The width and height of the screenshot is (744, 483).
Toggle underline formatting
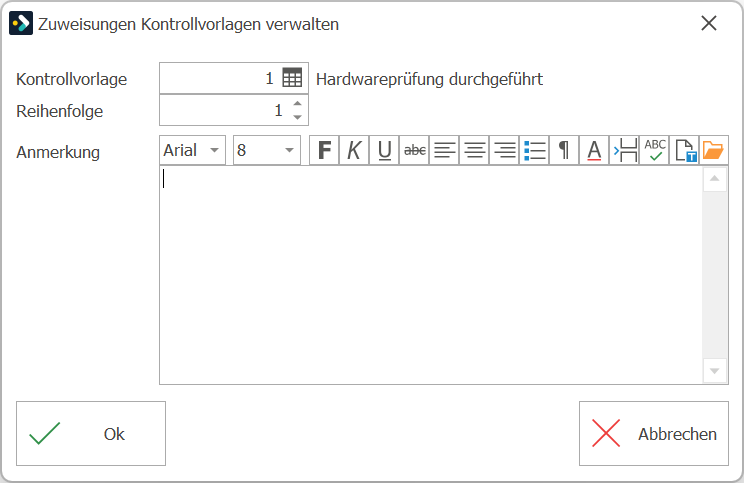coord(384,150)
